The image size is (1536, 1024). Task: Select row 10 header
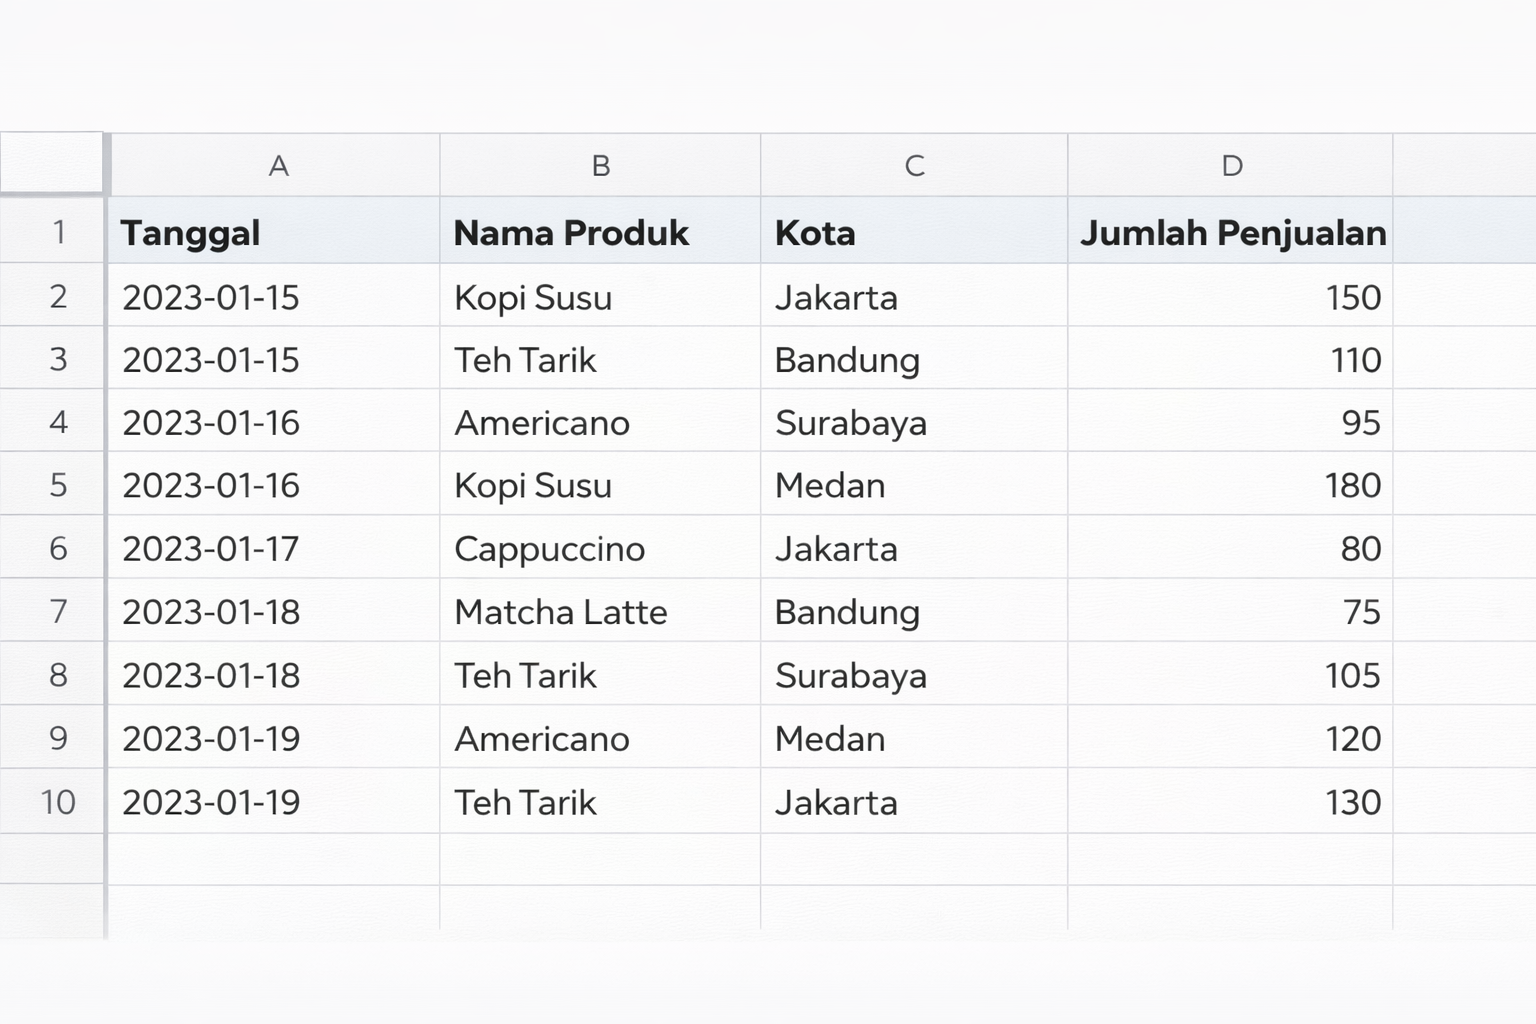pyautogui.click(x=57, y=802)
